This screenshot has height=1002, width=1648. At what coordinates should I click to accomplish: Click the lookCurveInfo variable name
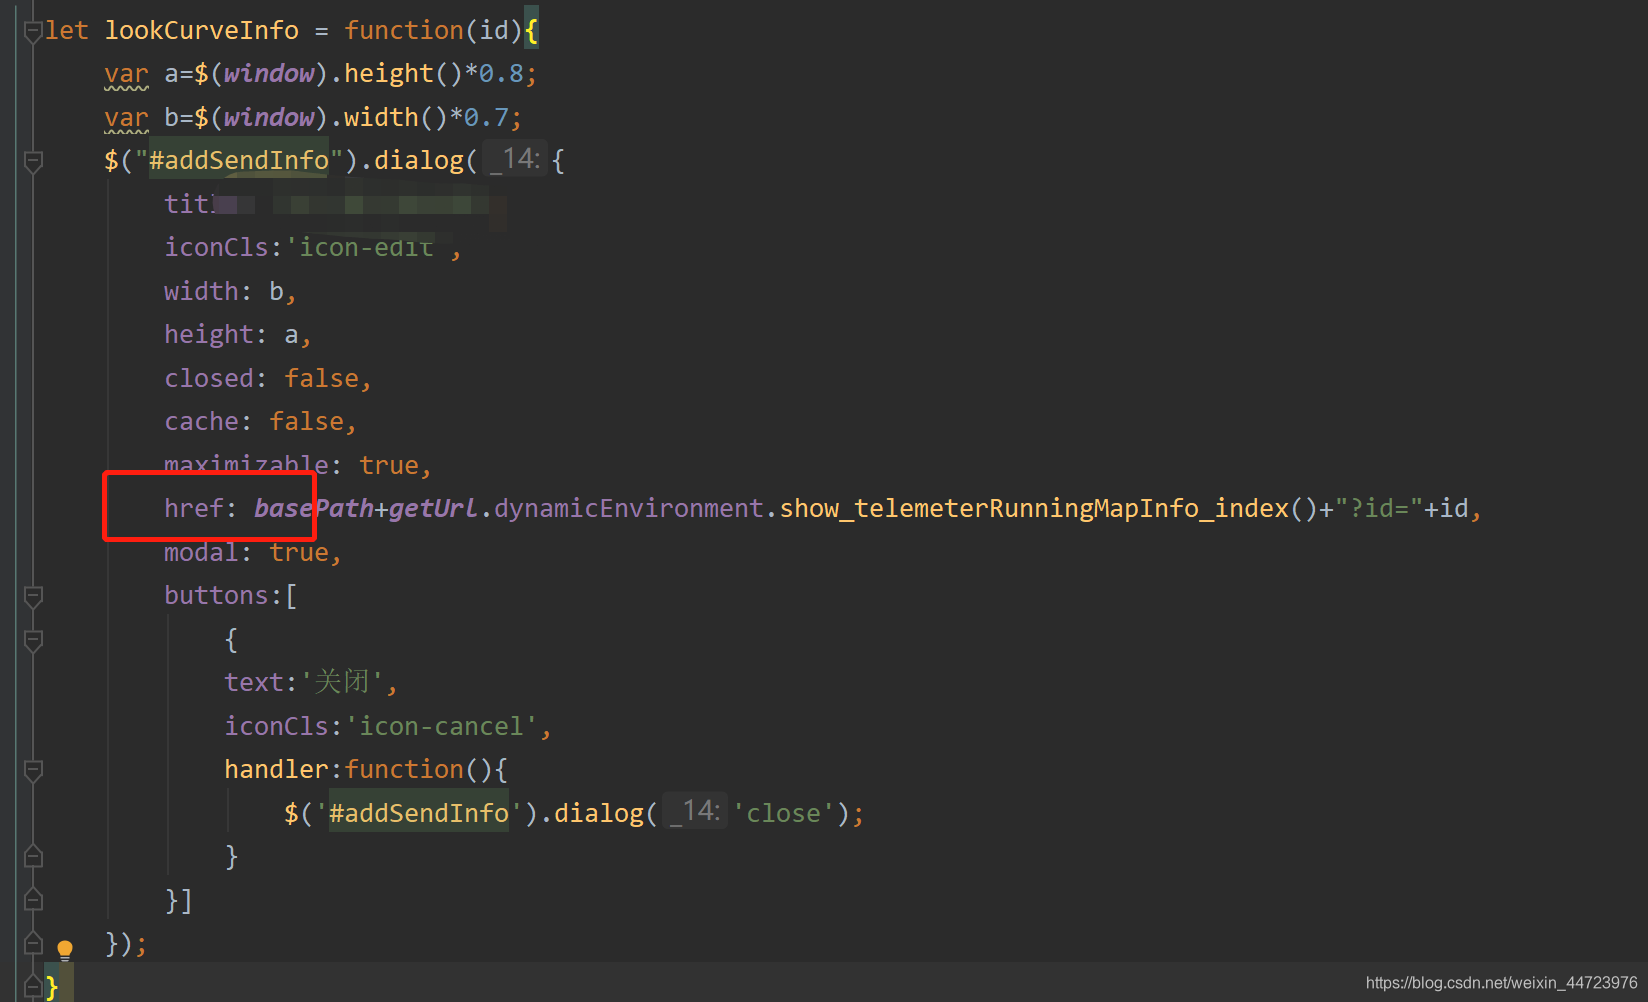202,31
